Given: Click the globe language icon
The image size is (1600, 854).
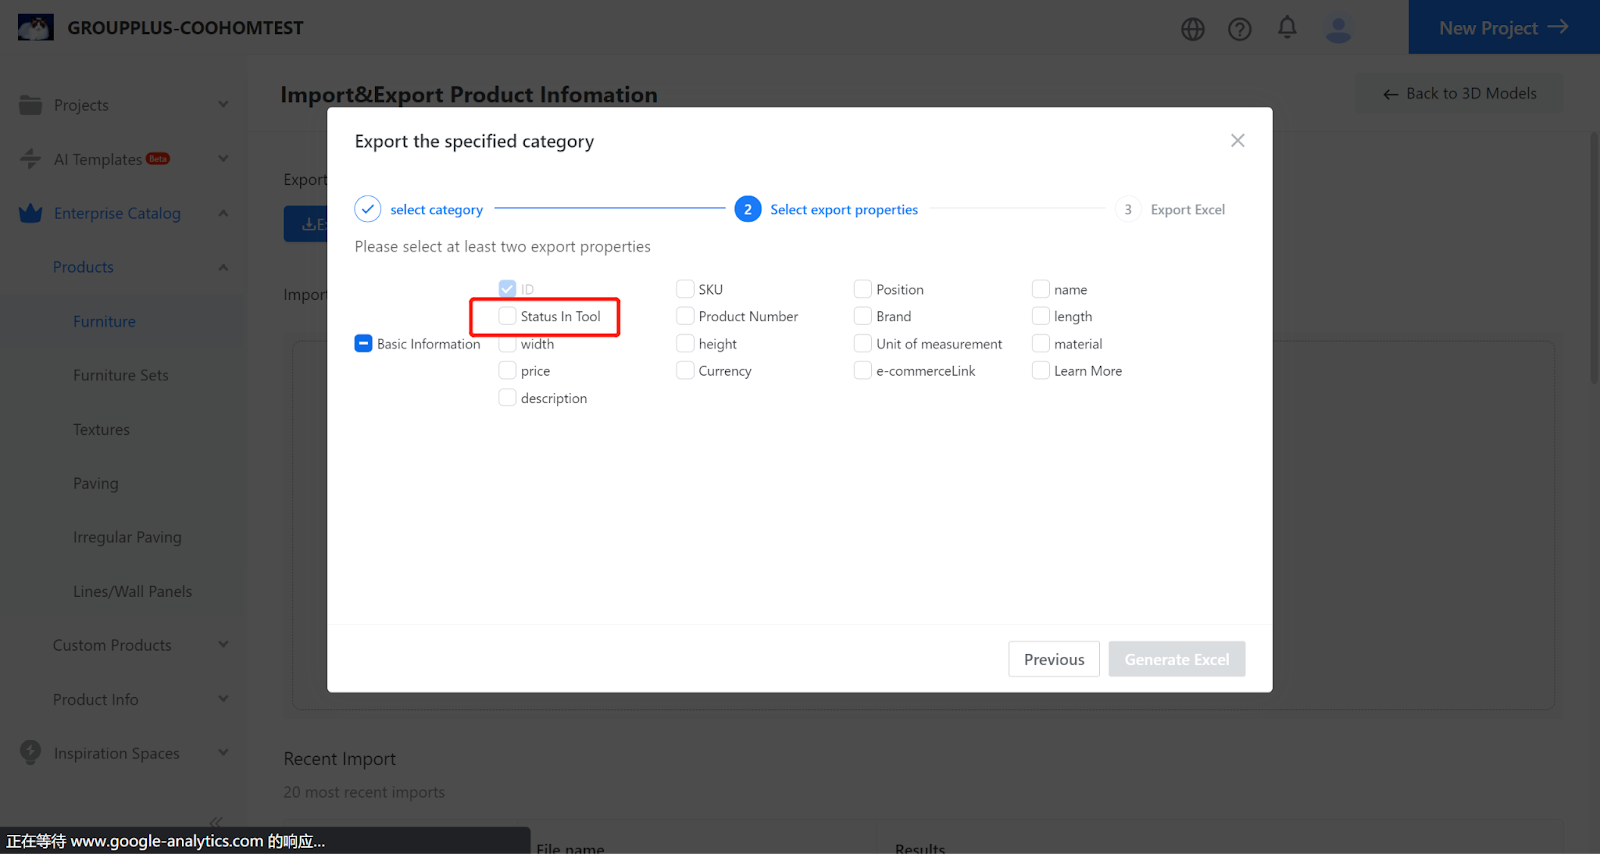Looking at the screenshot, I should tap(1192, 29).
